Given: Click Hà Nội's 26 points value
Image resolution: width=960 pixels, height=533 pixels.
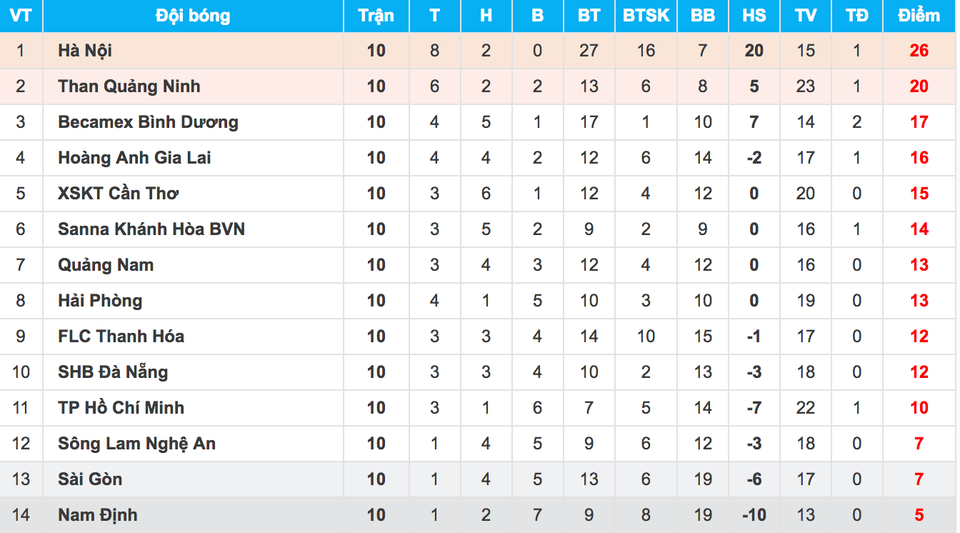Looking at the screenshot, I should [x=919, y=51].
